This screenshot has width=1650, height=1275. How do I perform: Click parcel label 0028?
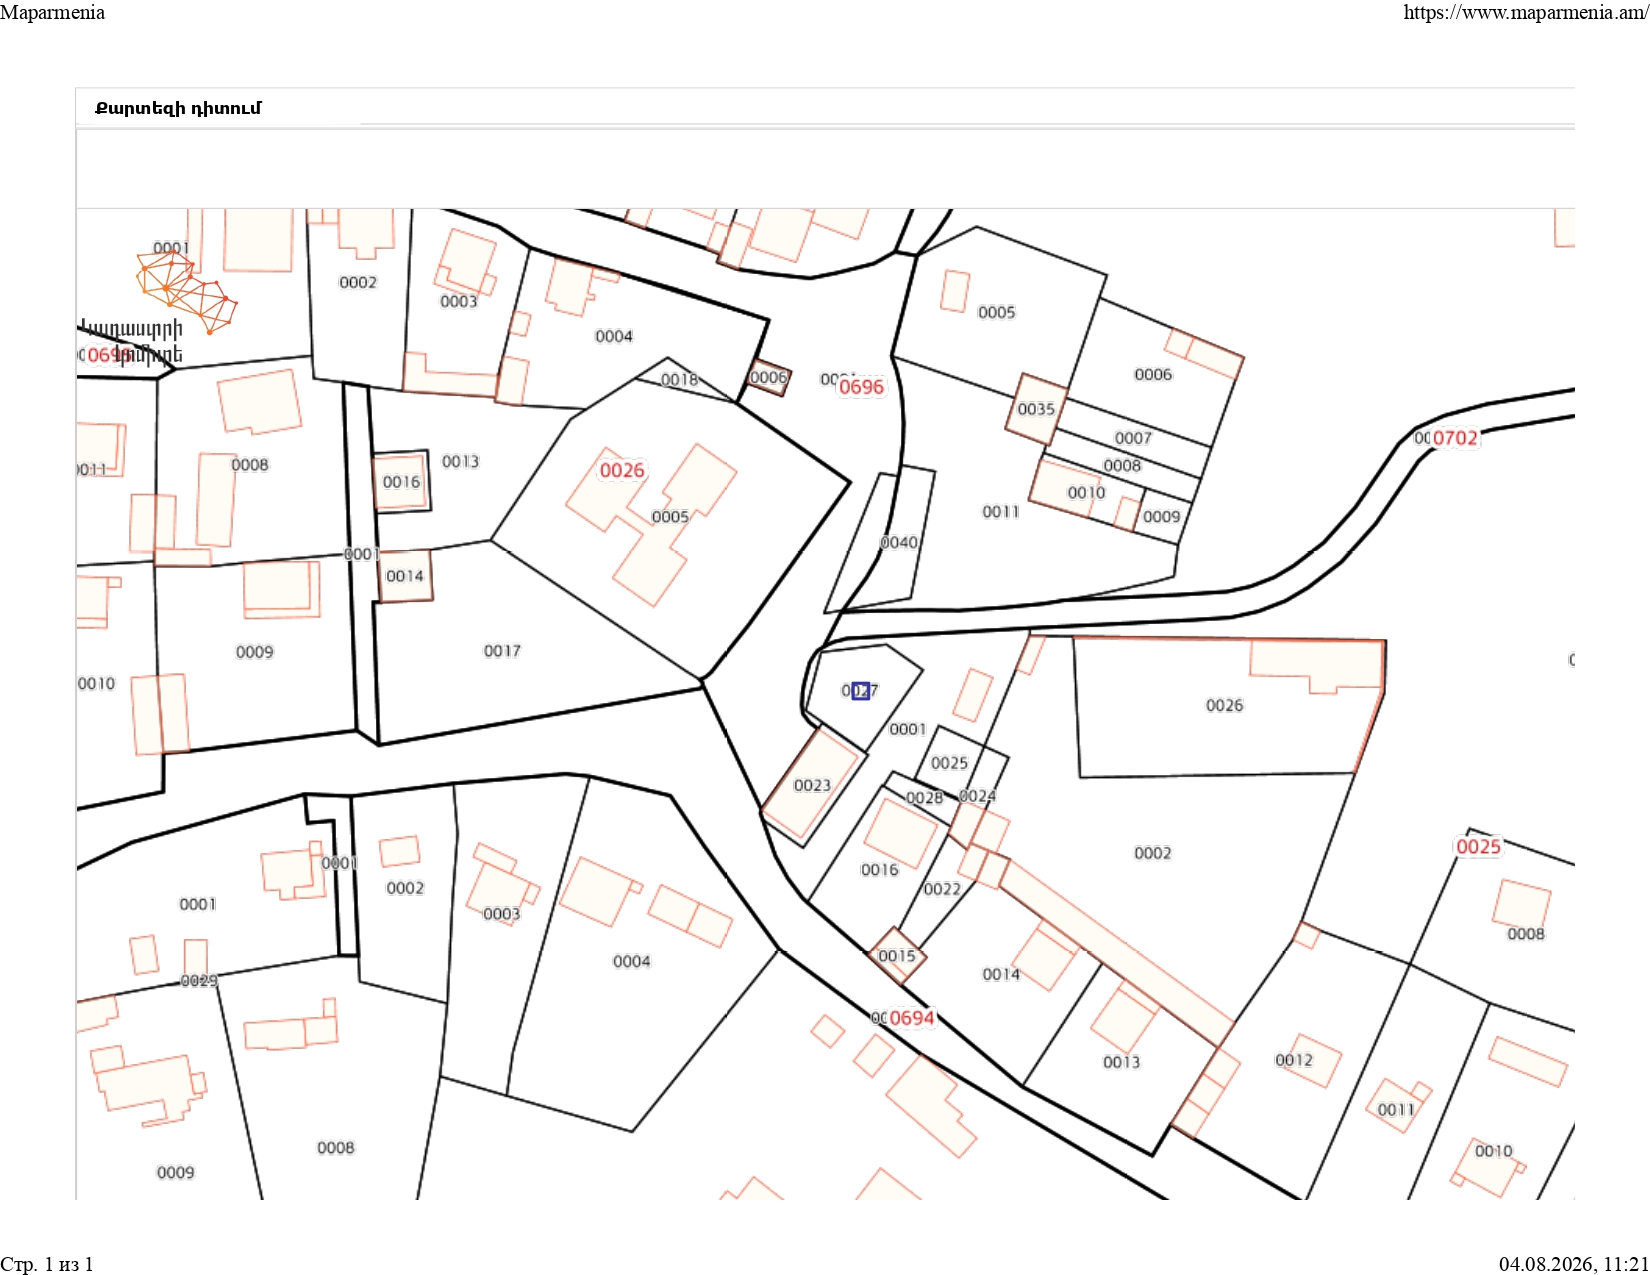point(925,798)
